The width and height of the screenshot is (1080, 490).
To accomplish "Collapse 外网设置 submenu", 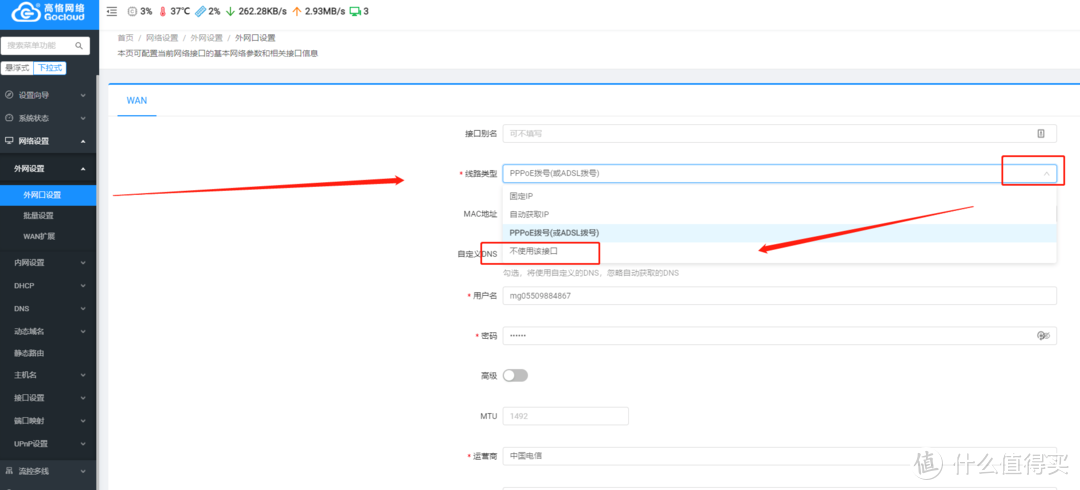I will click(x=49, y=169).
